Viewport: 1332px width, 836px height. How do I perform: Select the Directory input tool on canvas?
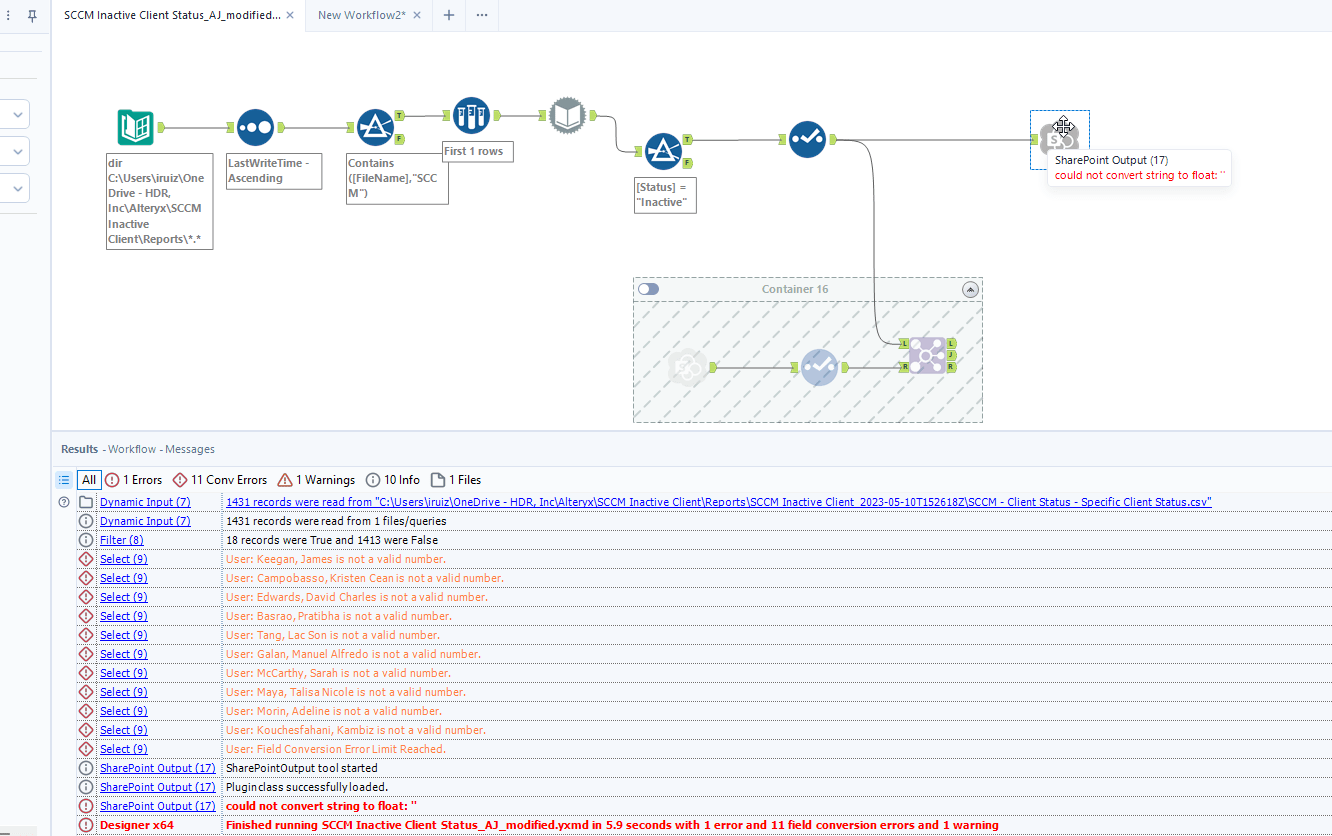click(x=135, y=127)
